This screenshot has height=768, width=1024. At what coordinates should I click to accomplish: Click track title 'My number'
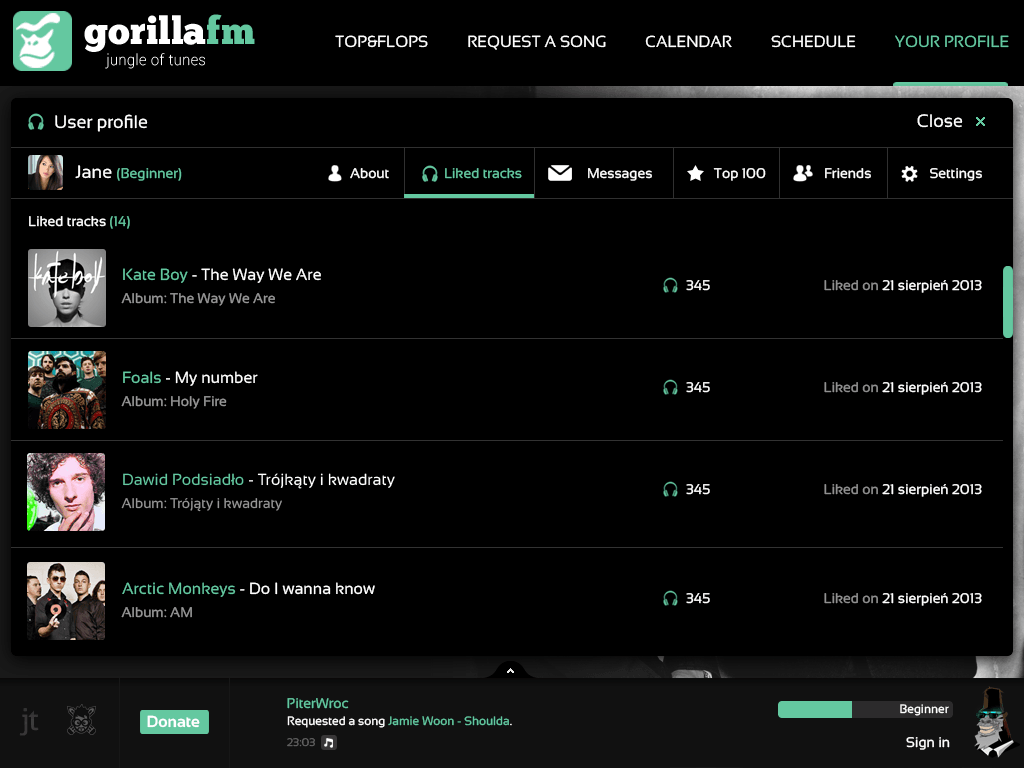216,377
